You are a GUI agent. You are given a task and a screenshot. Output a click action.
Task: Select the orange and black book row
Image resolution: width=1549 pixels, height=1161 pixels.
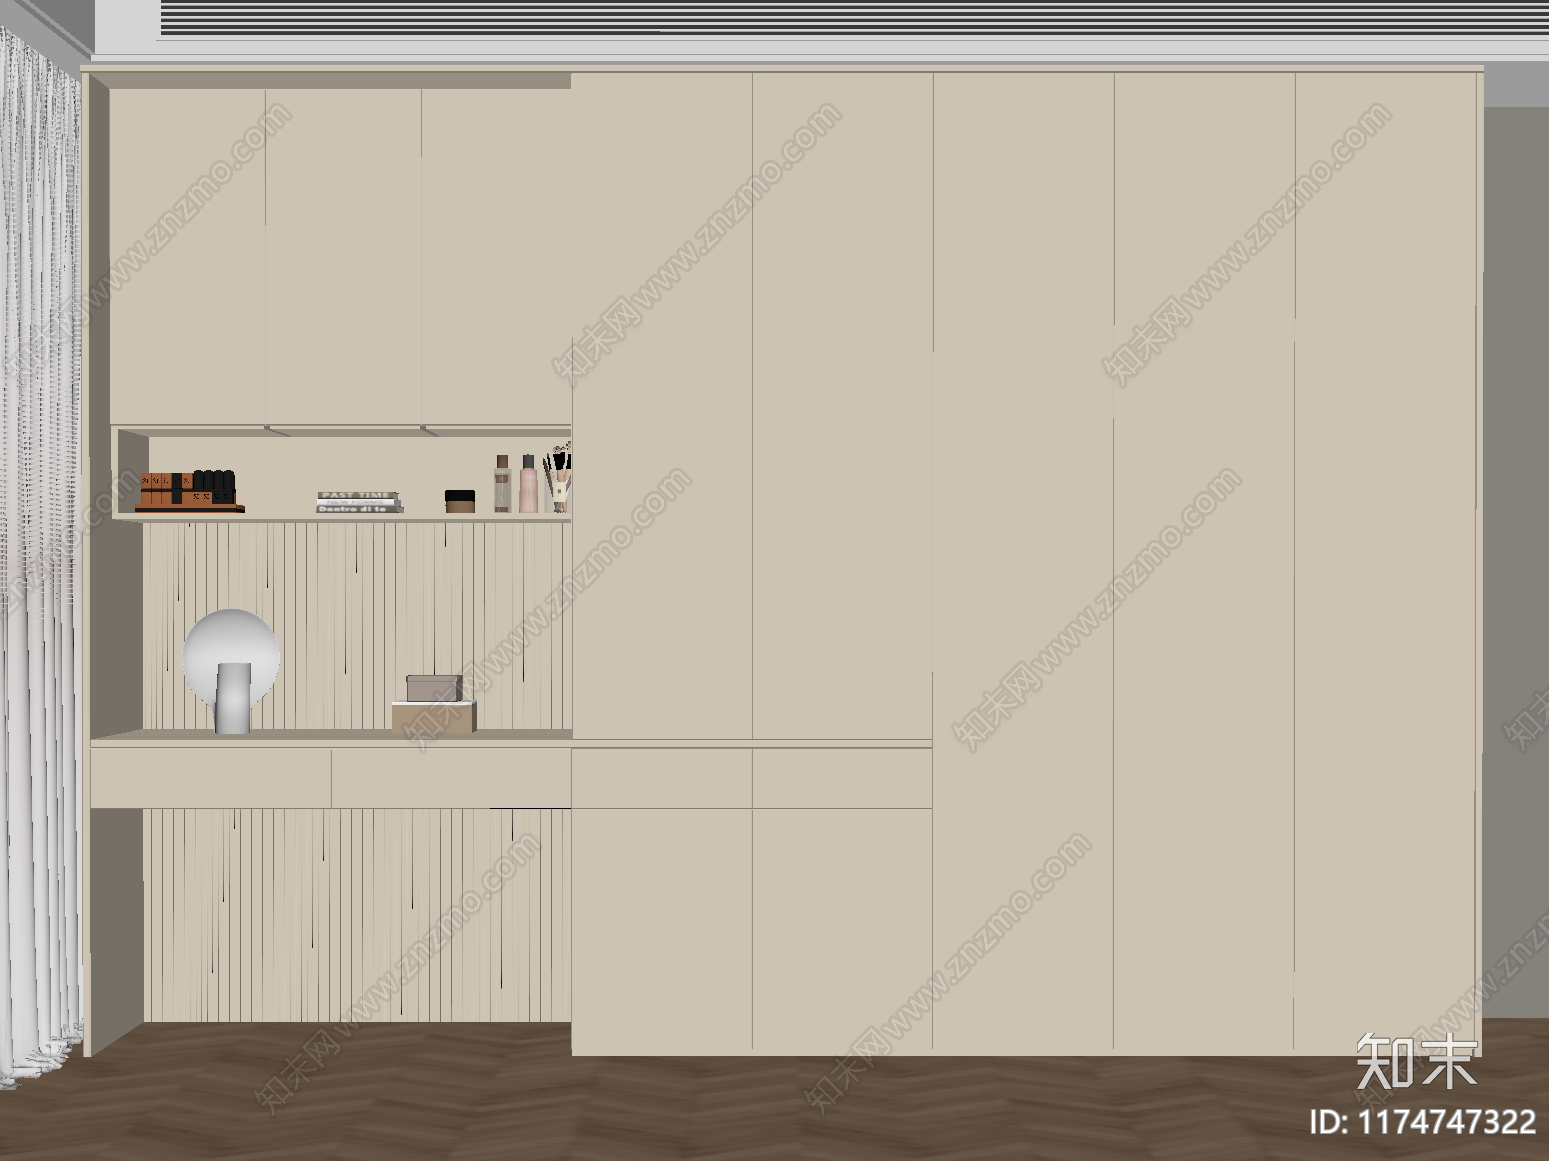(189, 491)
